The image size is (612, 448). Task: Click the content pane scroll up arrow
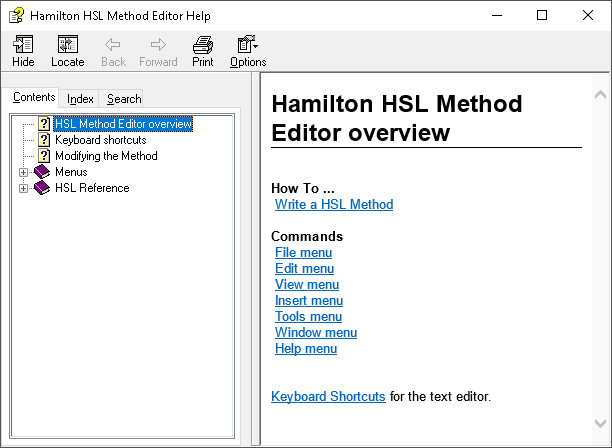click(x=600, y=95)
